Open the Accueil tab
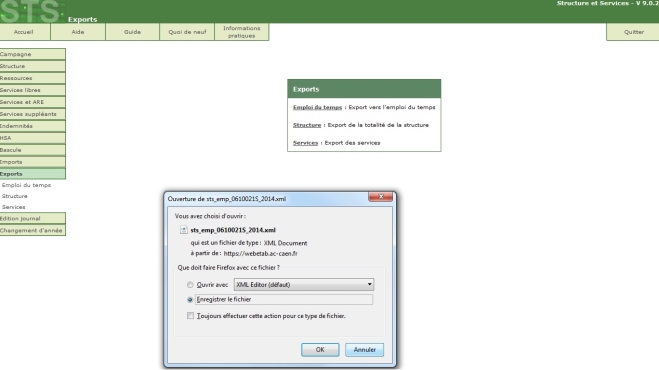This screenshot has width=659, height=370. (x=25, y=32)
